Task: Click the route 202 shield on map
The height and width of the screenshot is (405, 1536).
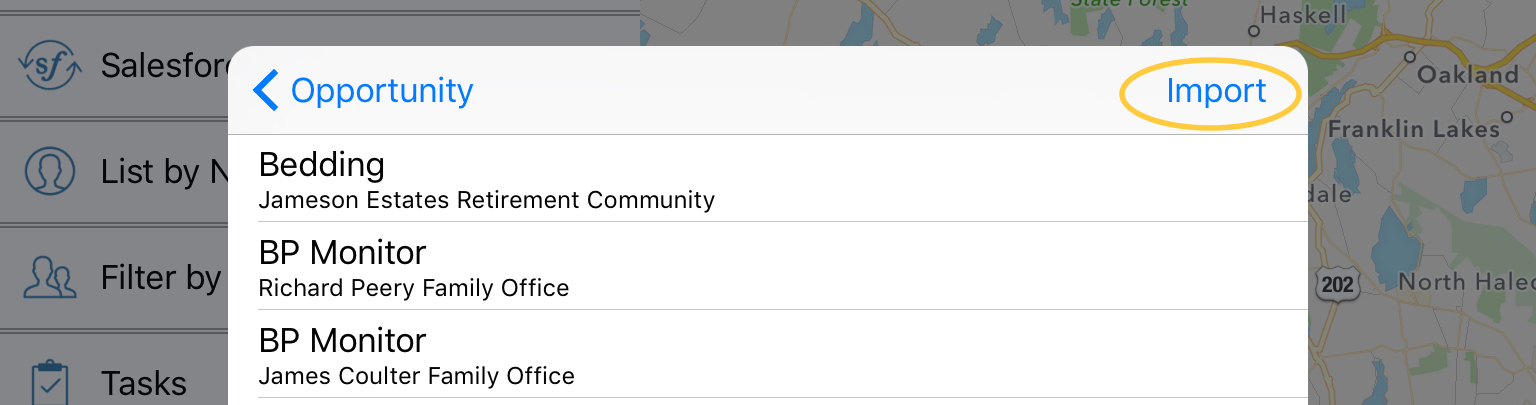Action: click(1337, 283)
